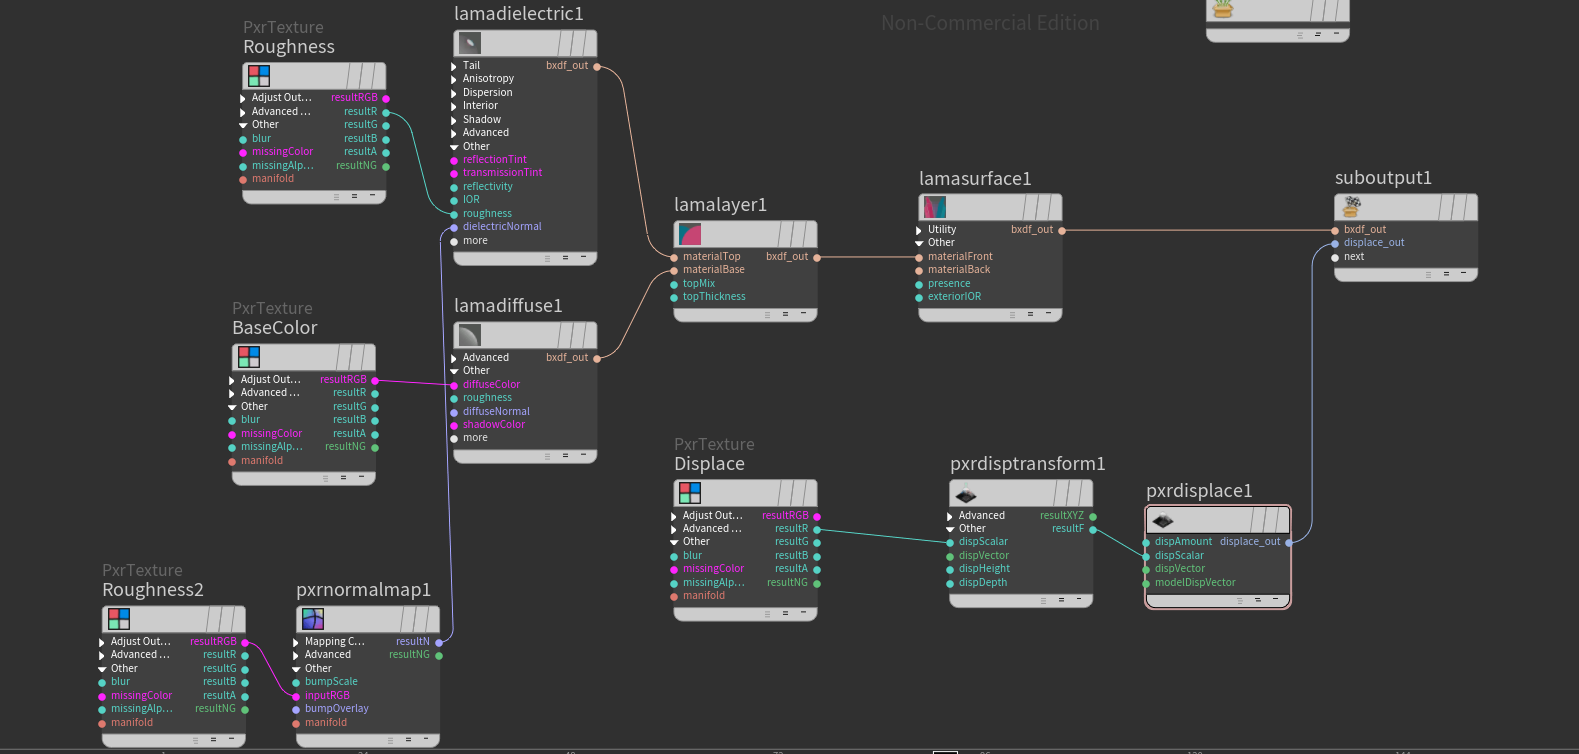Click the pxrnormalmap1 node icon
The height and width of the screenshot is (754, 1579).
tap(312, 618)
